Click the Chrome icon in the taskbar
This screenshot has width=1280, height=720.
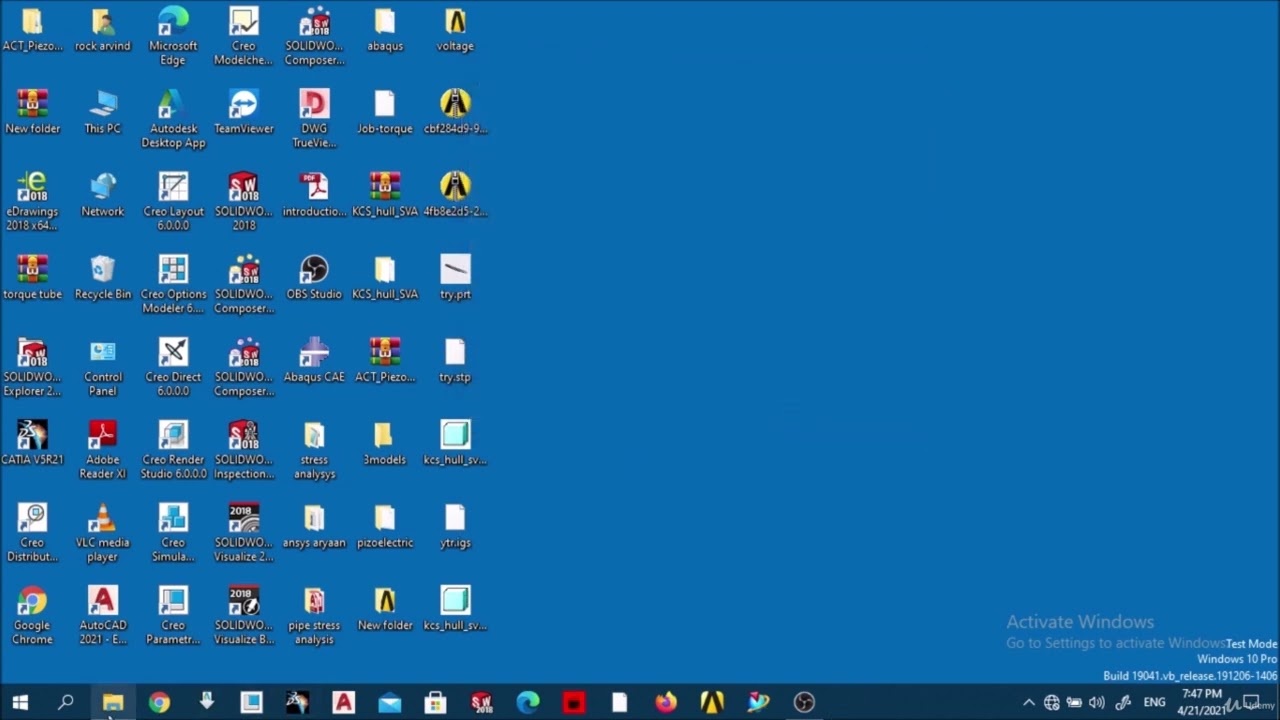coord(159,702)
